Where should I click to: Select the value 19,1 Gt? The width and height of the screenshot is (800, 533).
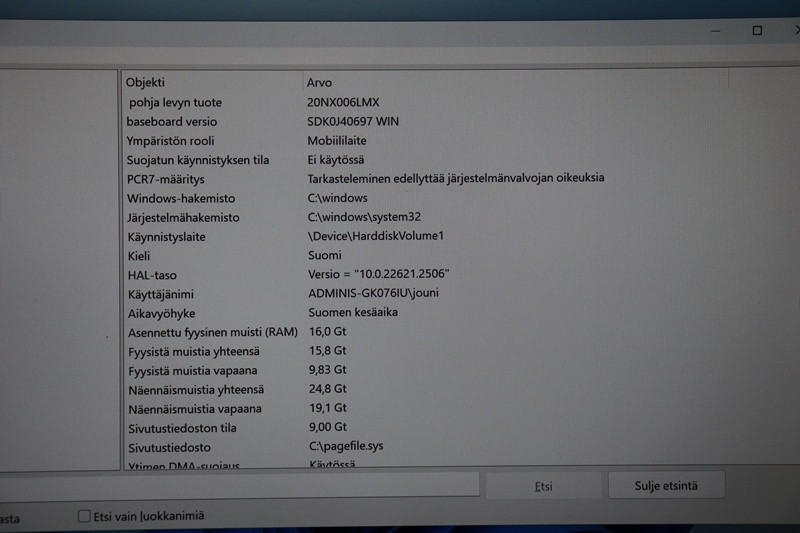tap(328, 408)
